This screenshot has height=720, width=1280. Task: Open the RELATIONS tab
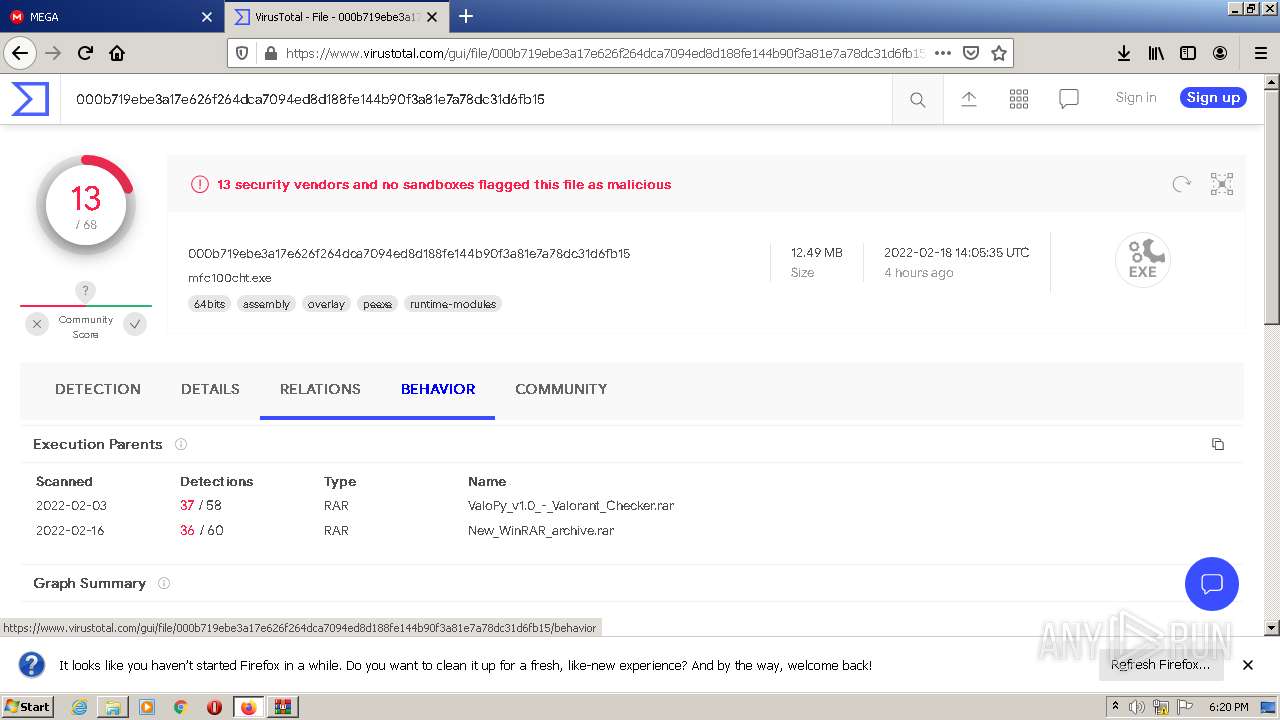320,389
